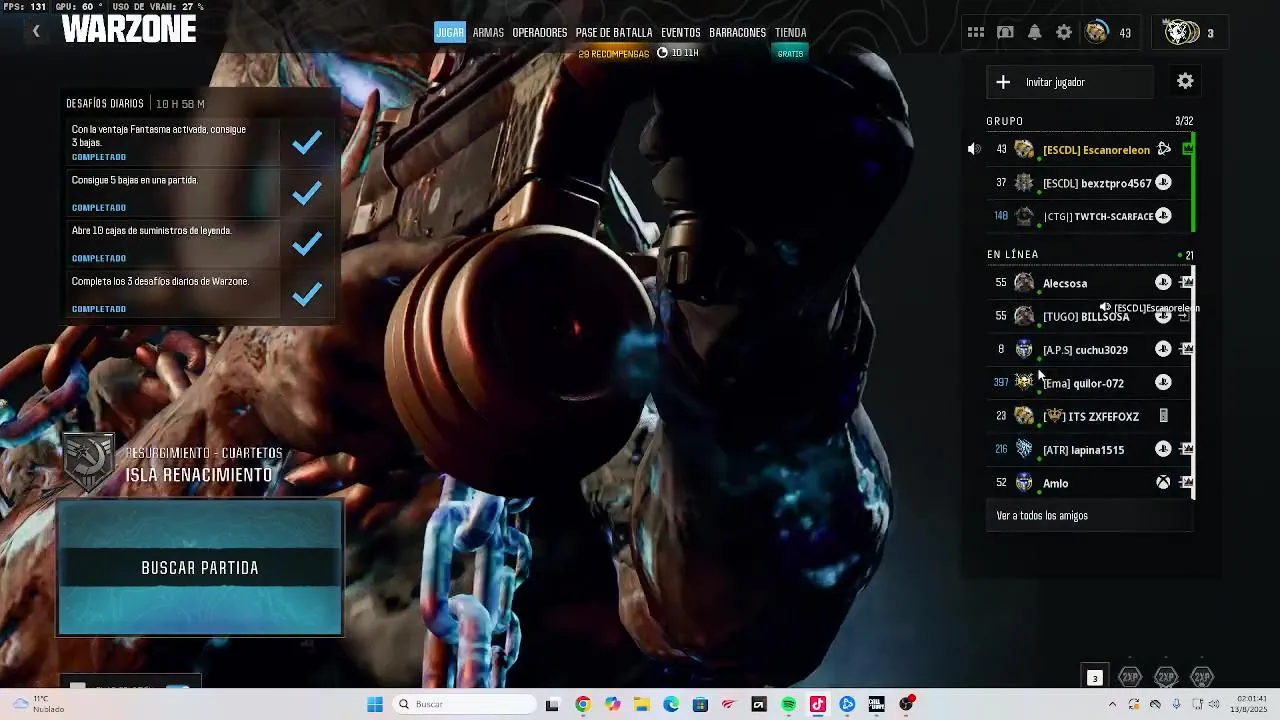Screen dimensions: 1280x720
Task: Open Google Chrome from the taskbar
Action: pos(583,704)
